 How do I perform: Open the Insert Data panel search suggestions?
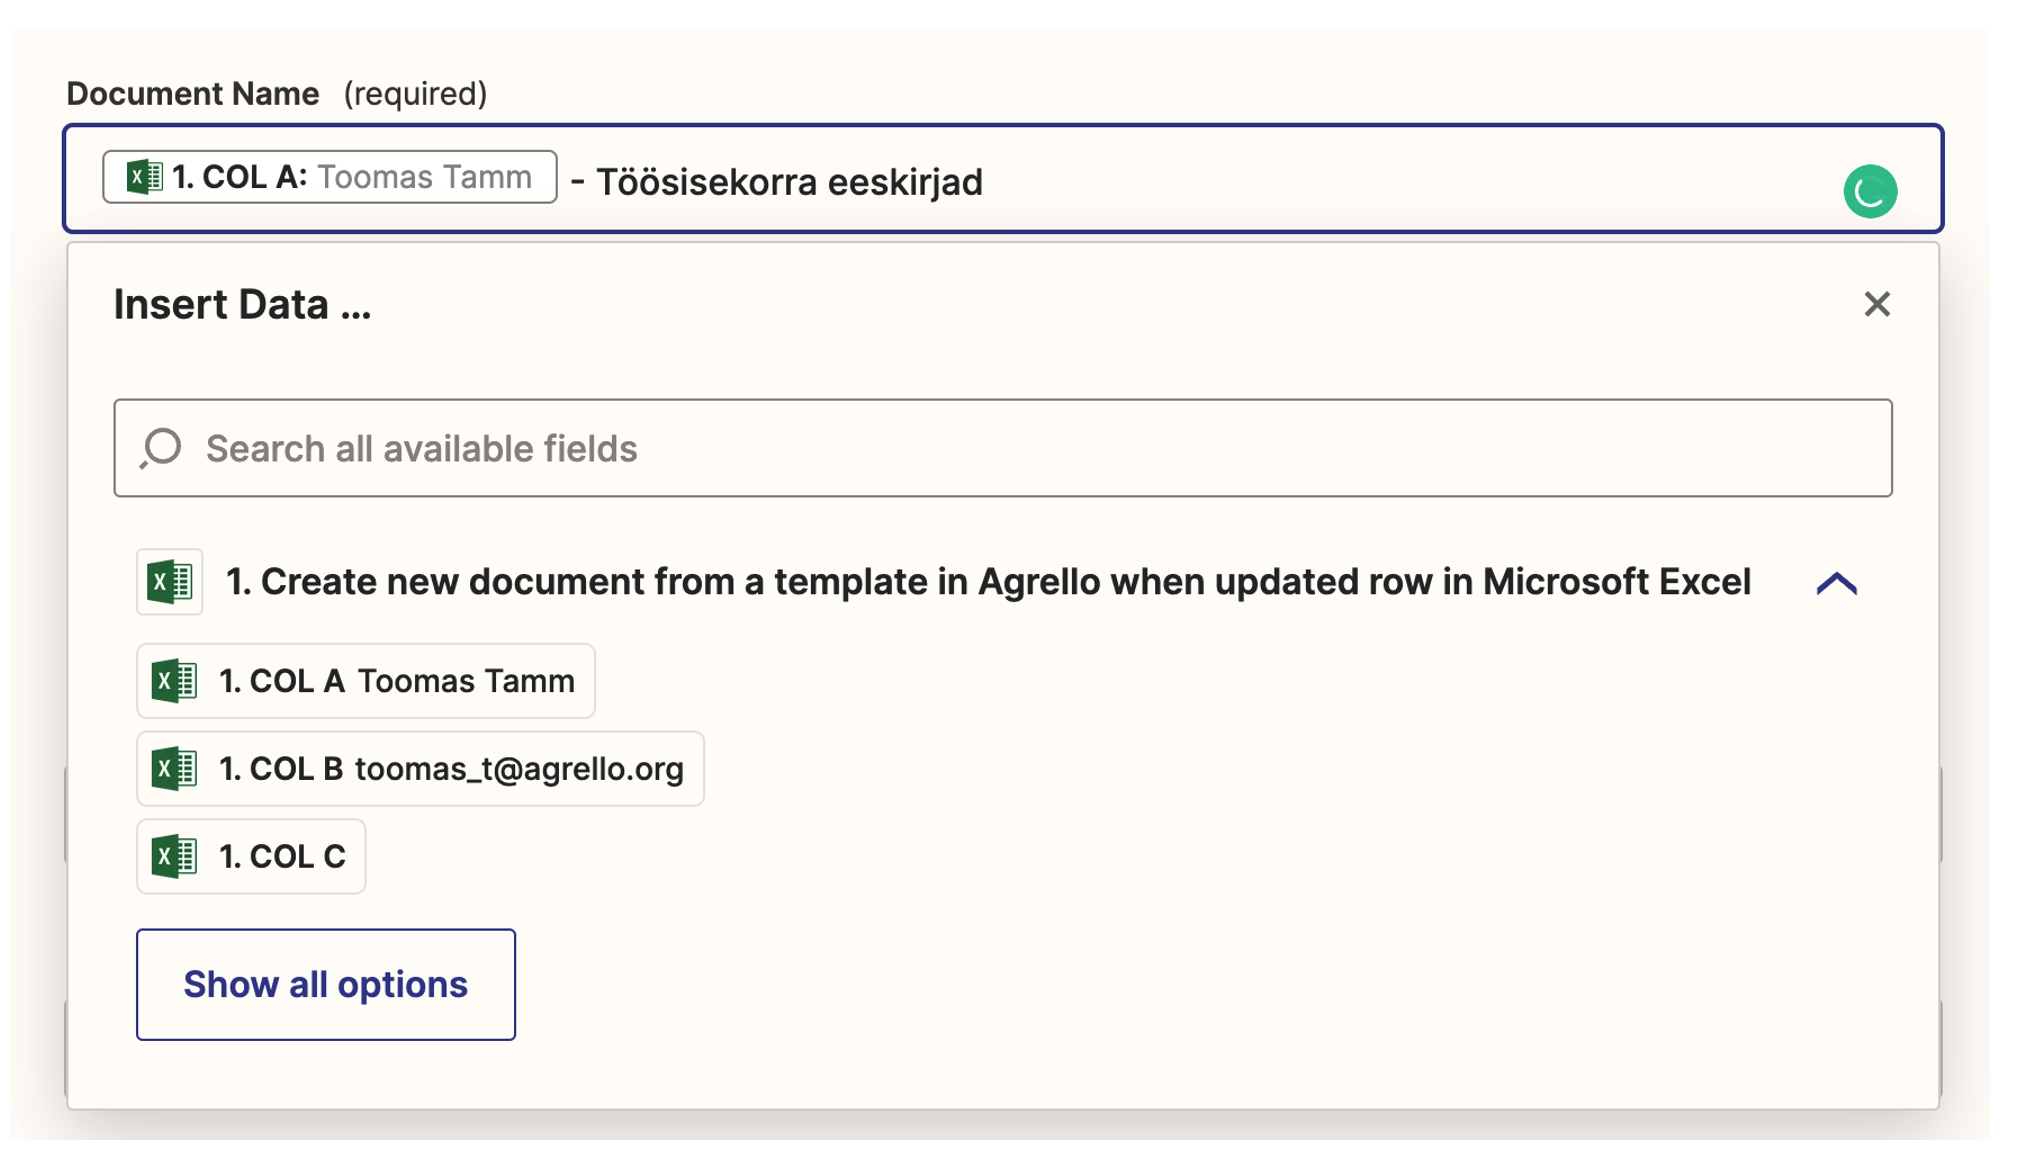(1000, 448)
